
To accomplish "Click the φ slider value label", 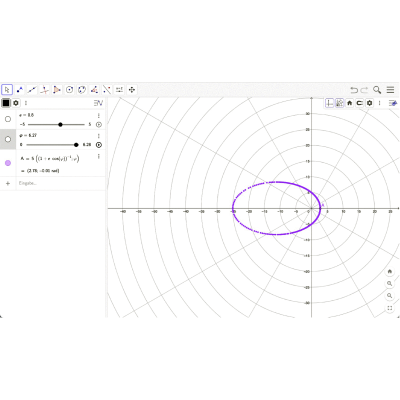I will (28, 135).
